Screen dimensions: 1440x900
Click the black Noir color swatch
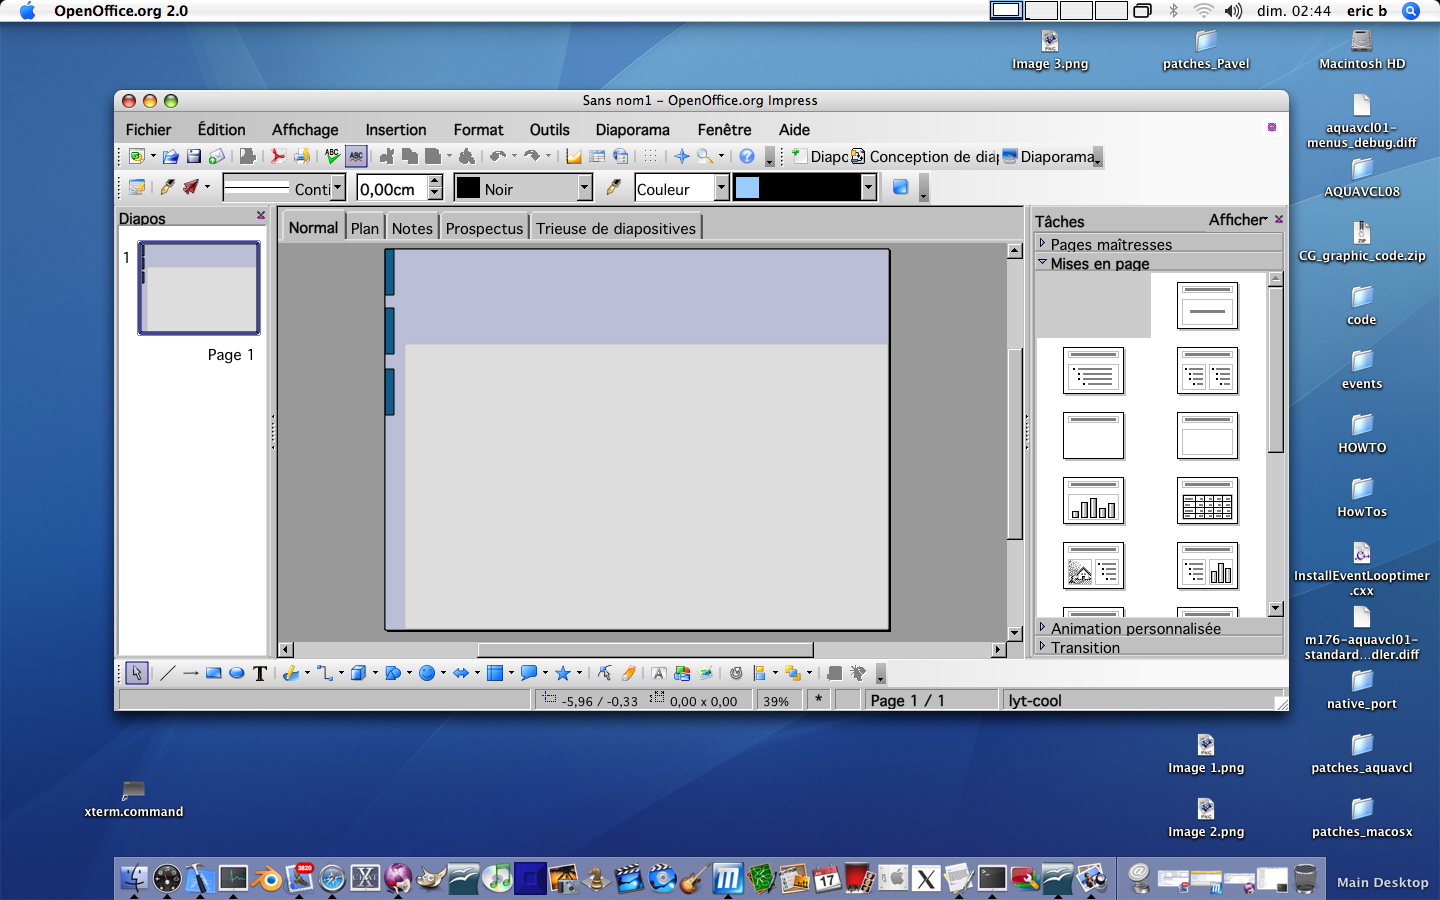tap(468, 187)
